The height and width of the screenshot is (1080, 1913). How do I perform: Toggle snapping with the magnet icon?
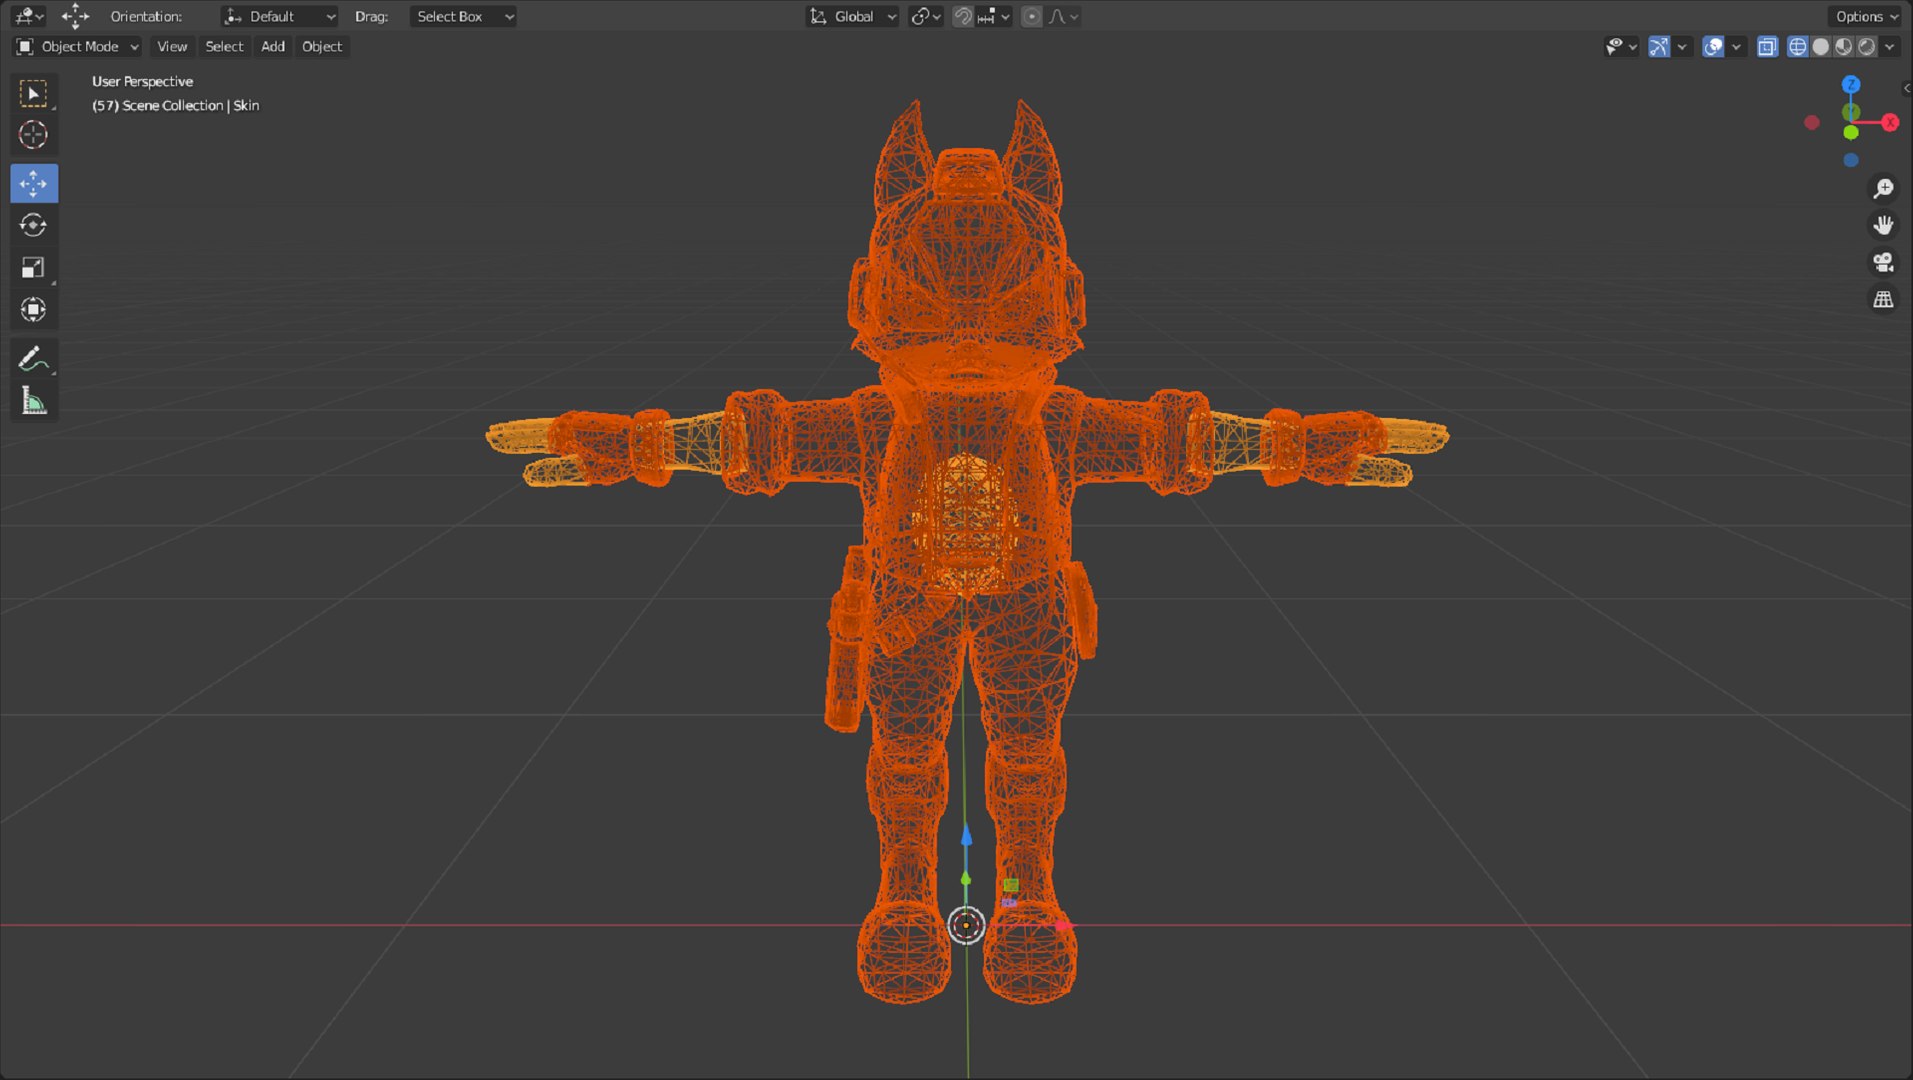pos(962,16)
